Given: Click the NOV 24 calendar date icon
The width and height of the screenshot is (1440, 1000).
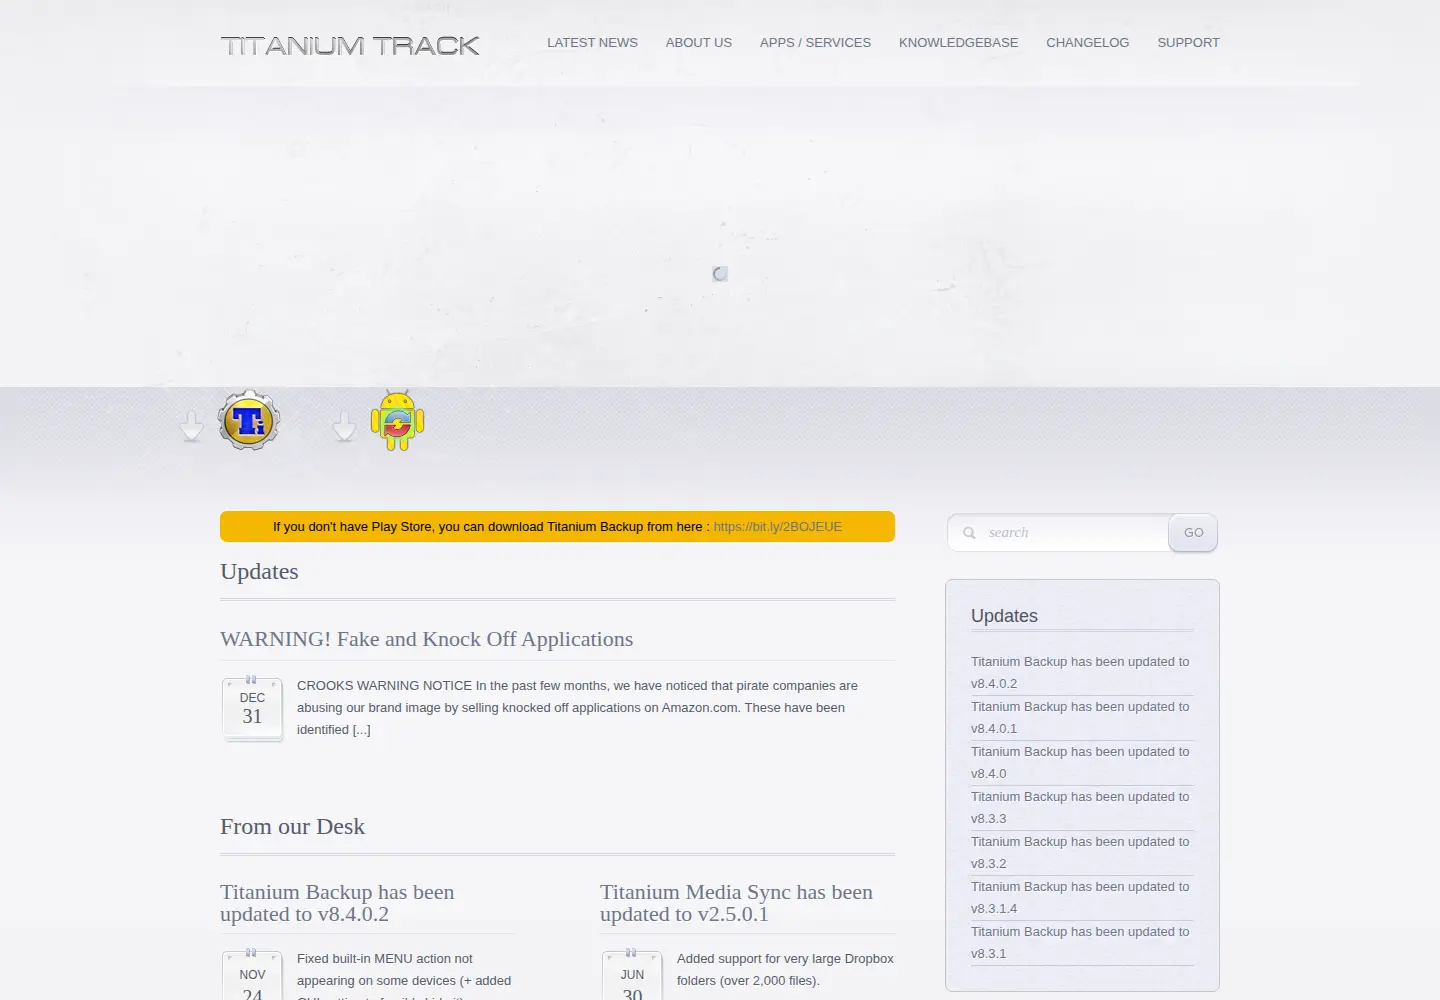Looking at the screenshot, I should [x=252, y=975].
